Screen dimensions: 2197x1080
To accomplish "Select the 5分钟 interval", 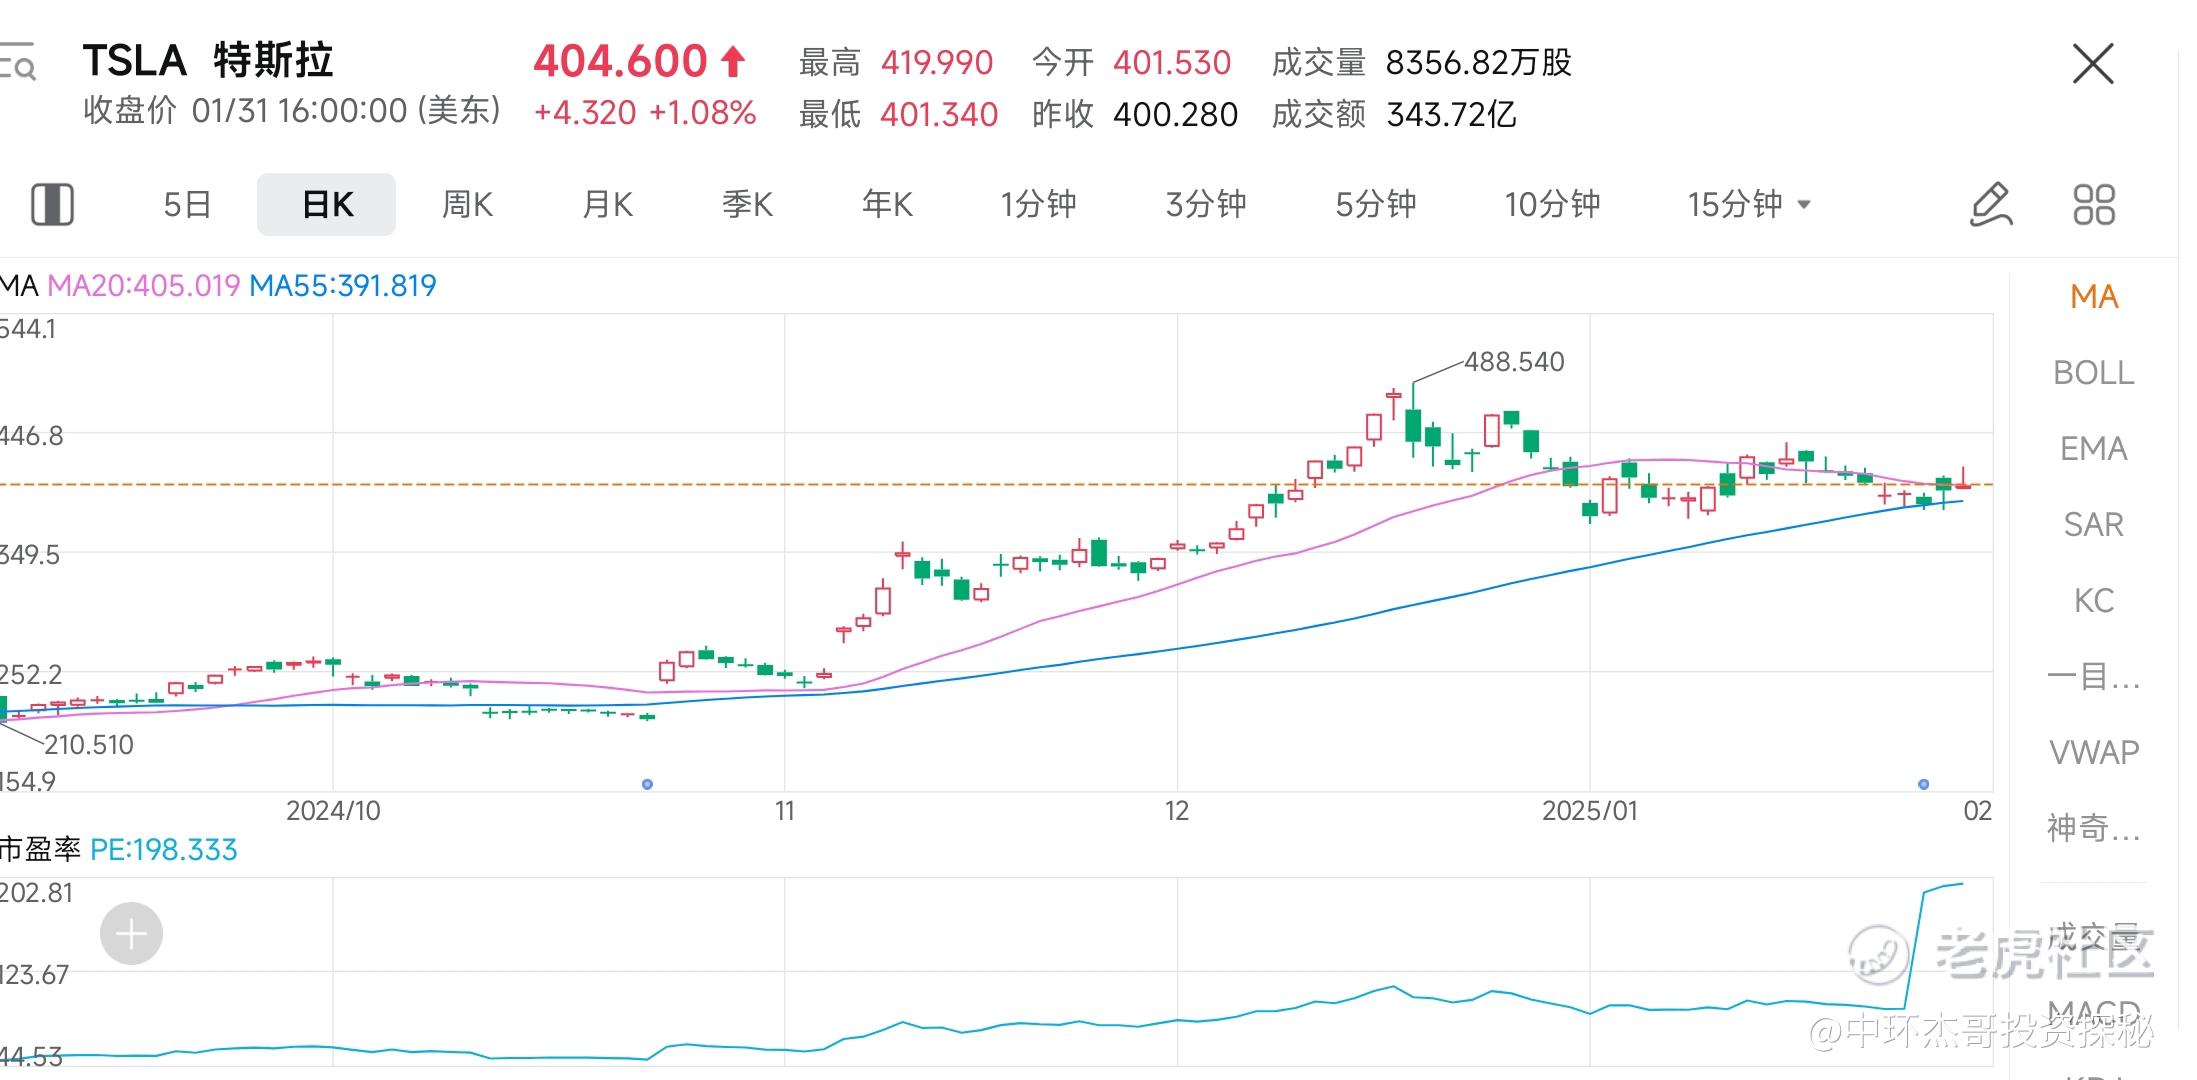I will tap(1376, 204).
